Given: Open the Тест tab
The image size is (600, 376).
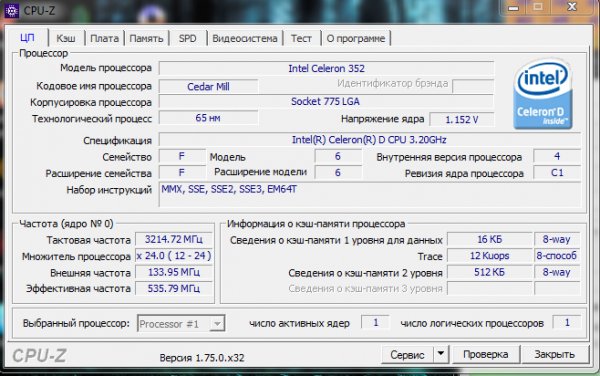Looking at the screenshot, I should point(301,38).
